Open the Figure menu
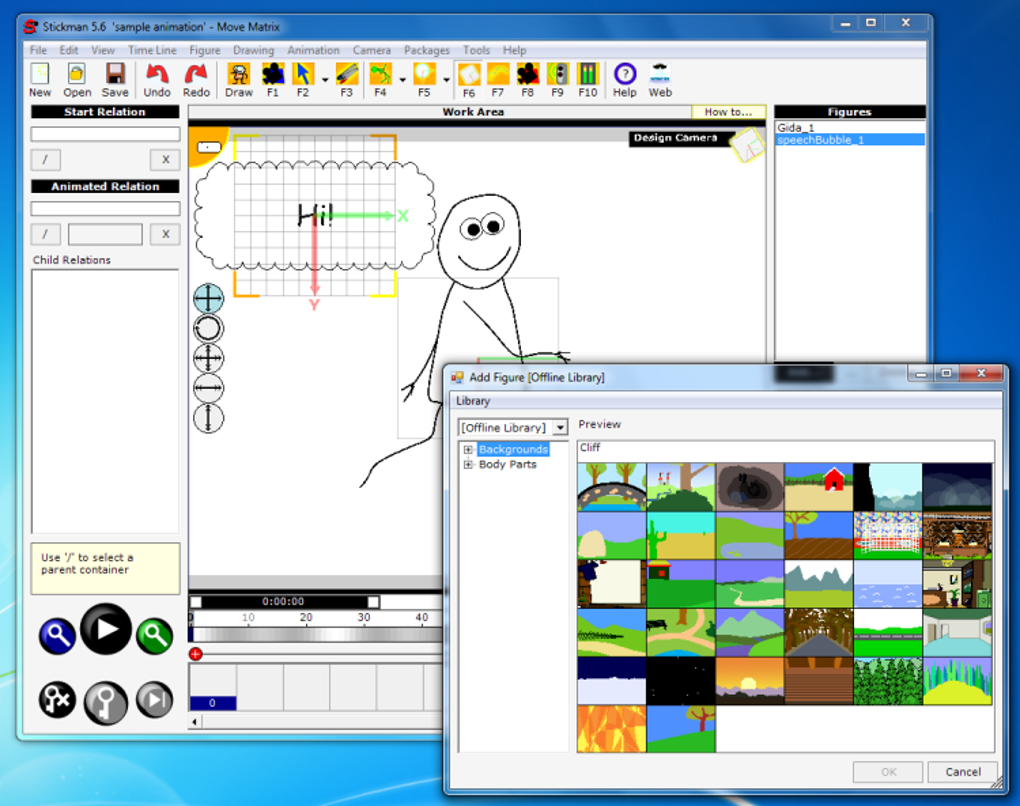 tap(205, 50)
